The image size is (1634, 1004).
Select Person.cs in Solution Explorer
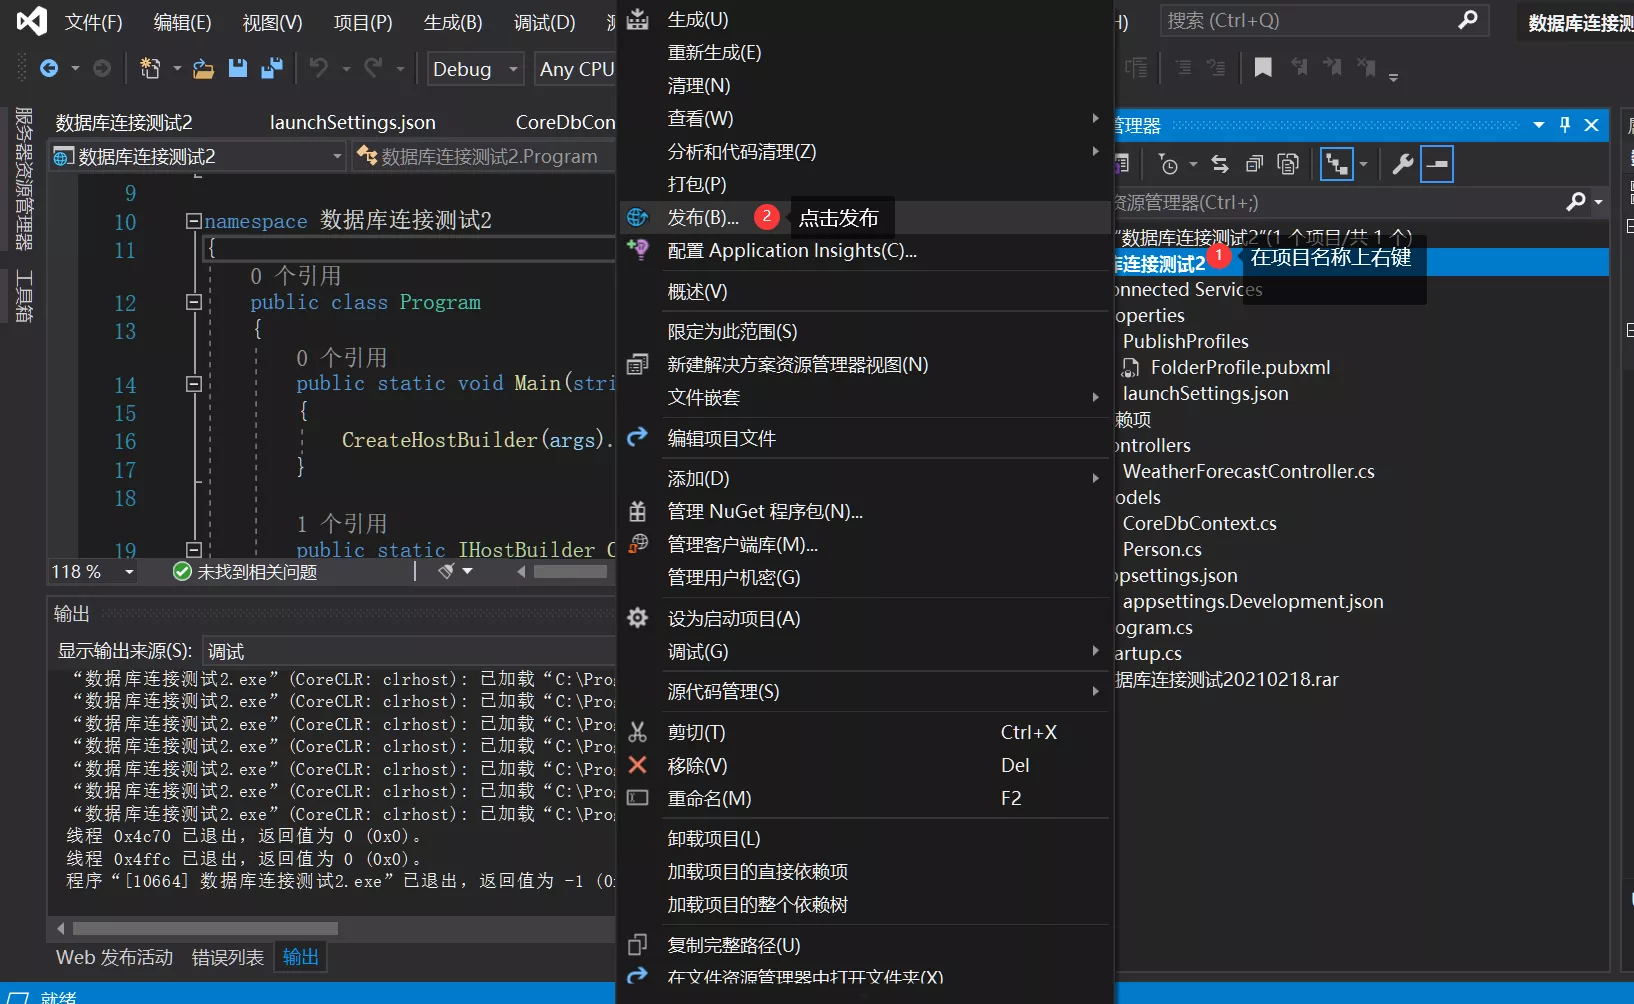(1162, 550)
